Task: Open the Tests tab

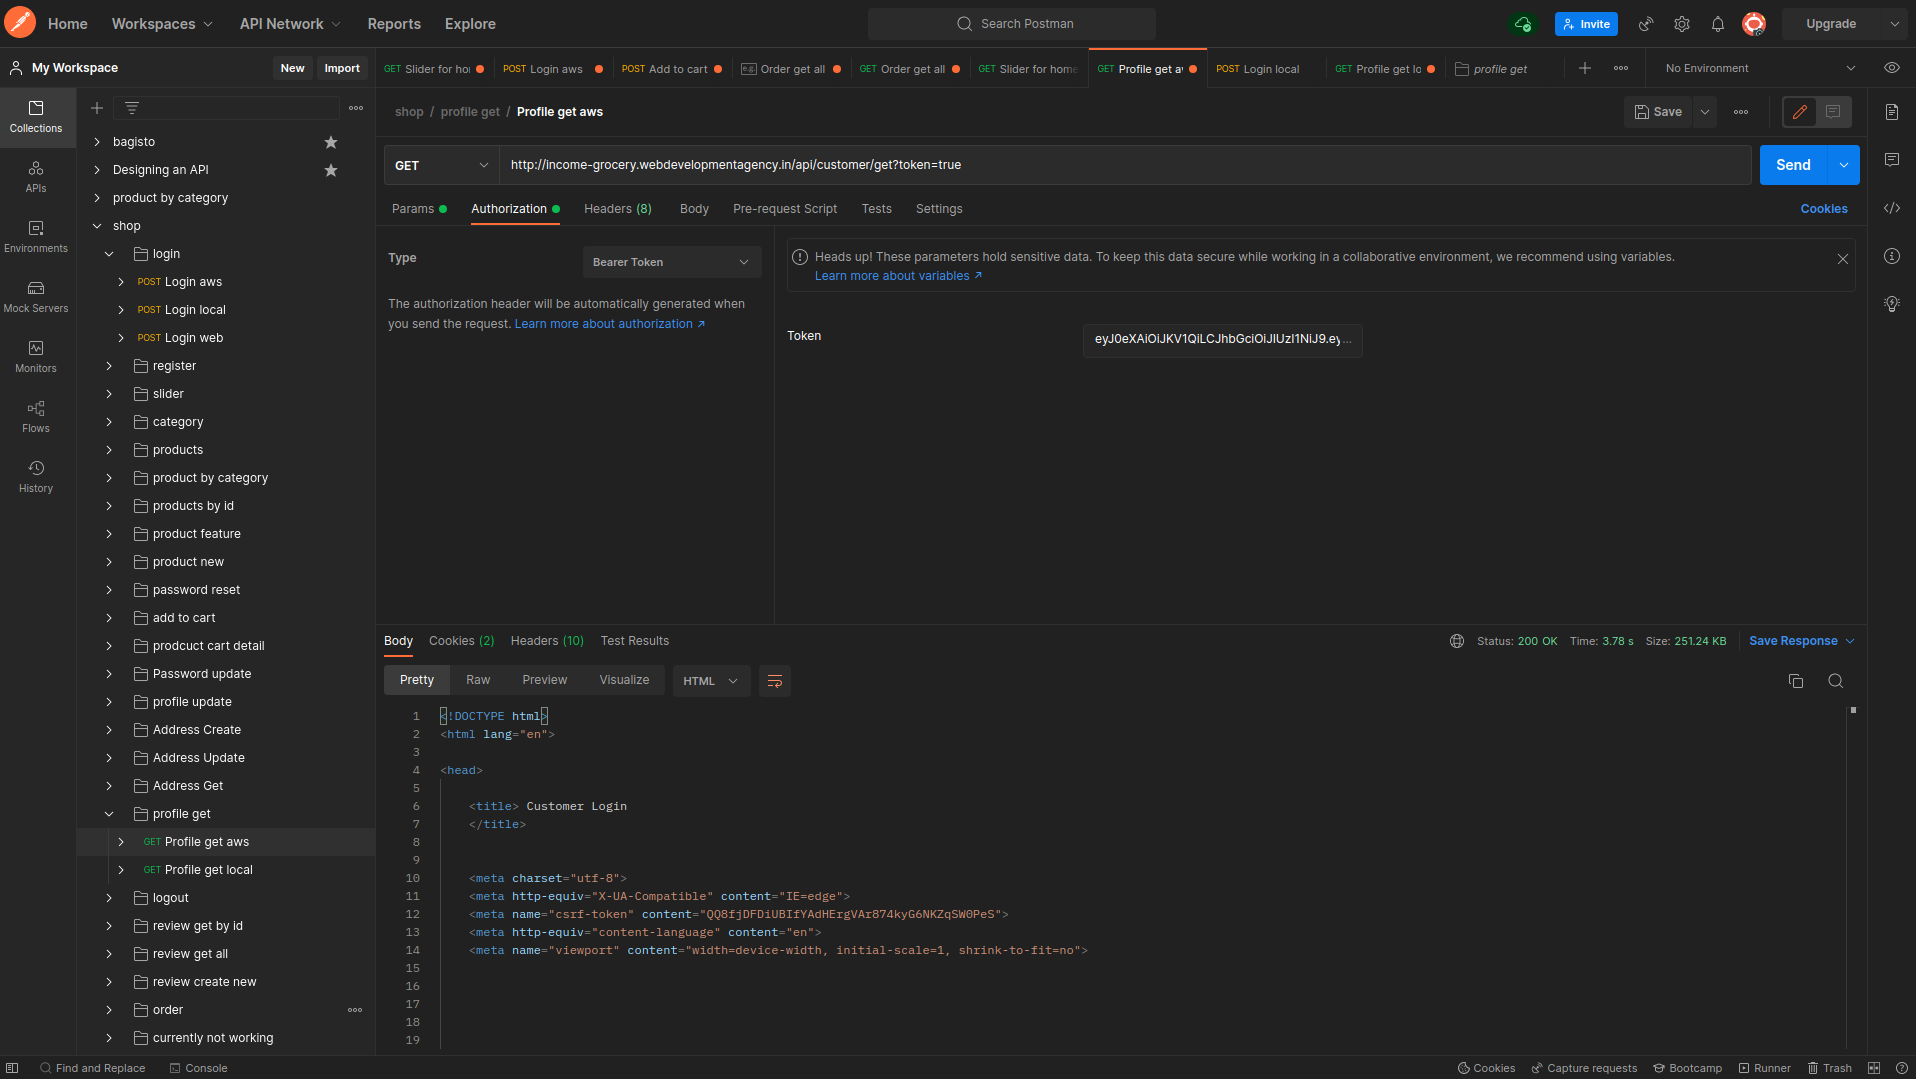Action: click(x=877, y=209)
